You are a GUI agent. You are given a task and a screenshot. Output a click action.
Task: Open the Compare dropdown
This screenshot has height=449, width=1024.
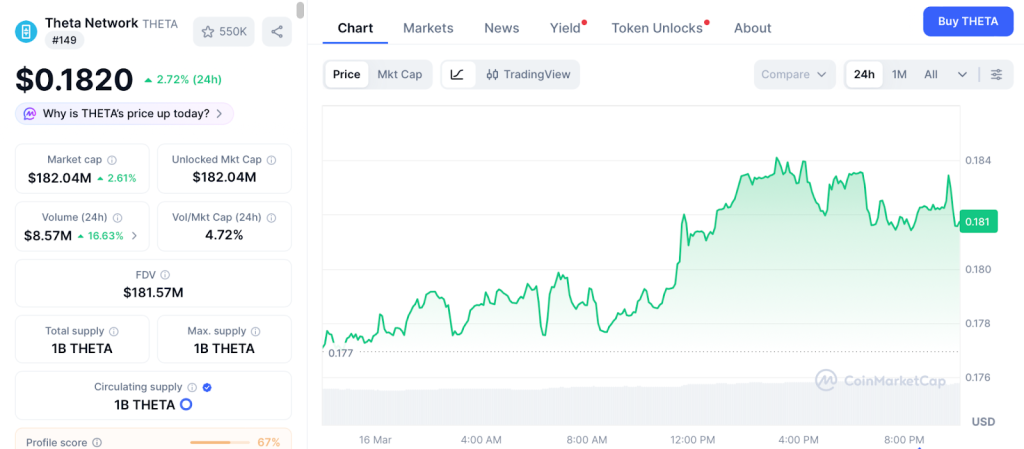(x=795, y=74)
